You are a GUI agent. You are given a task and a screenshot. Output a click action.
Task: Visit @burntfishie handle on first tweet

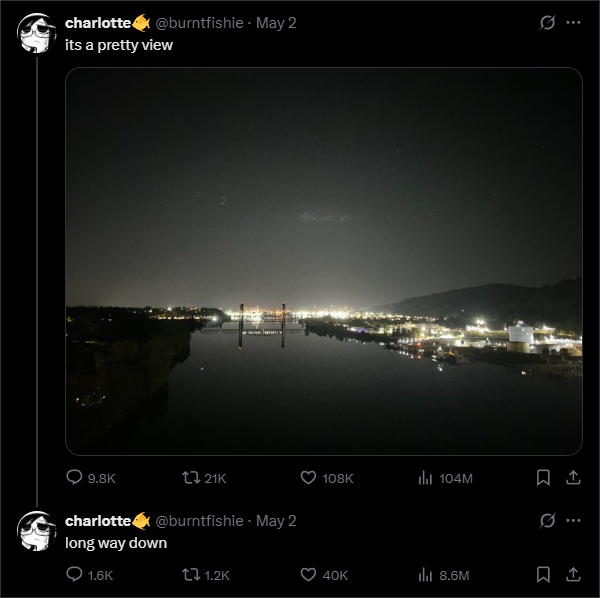pyautogui.click(x=199, y=23)
